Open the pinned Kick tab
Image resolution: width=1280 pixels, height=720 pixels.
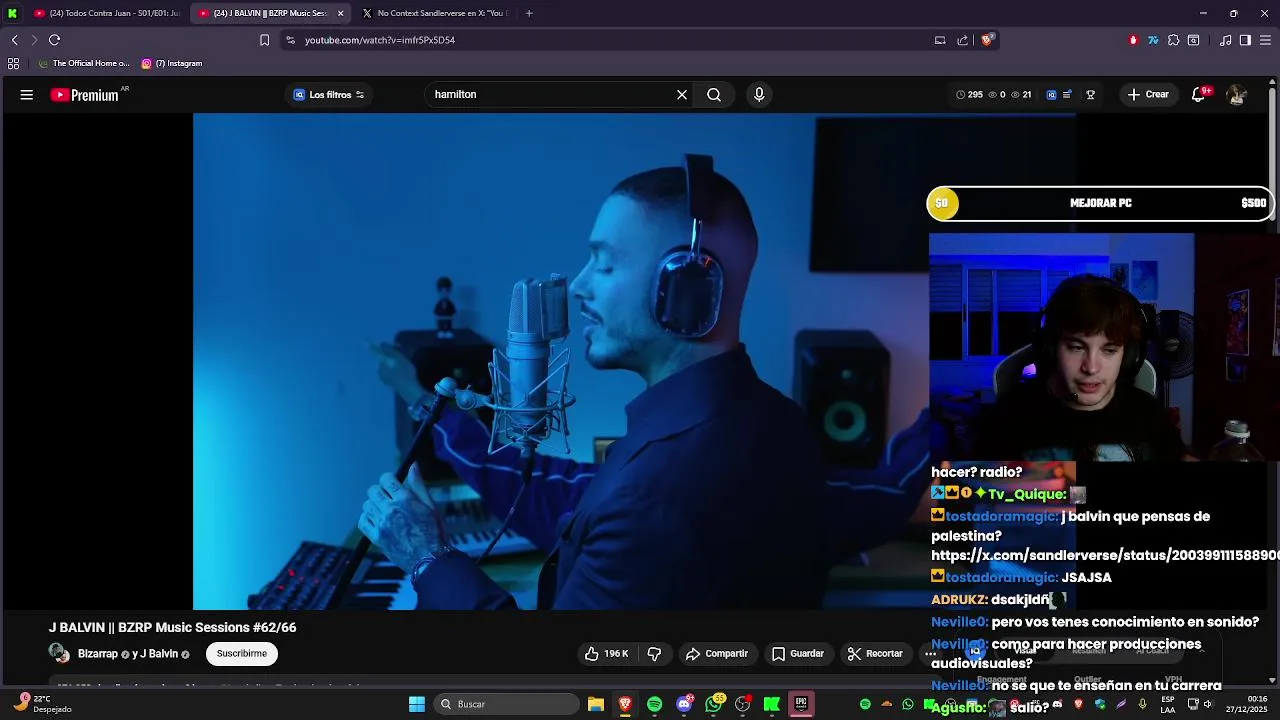pos(12,13)
